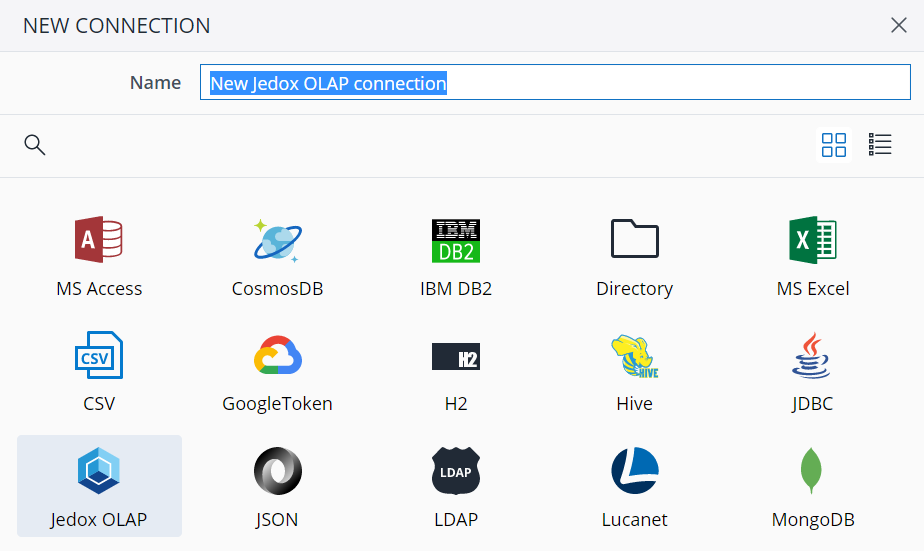Switch to grid view layout
The image size is (924, 551).
(x=833, y=145)
